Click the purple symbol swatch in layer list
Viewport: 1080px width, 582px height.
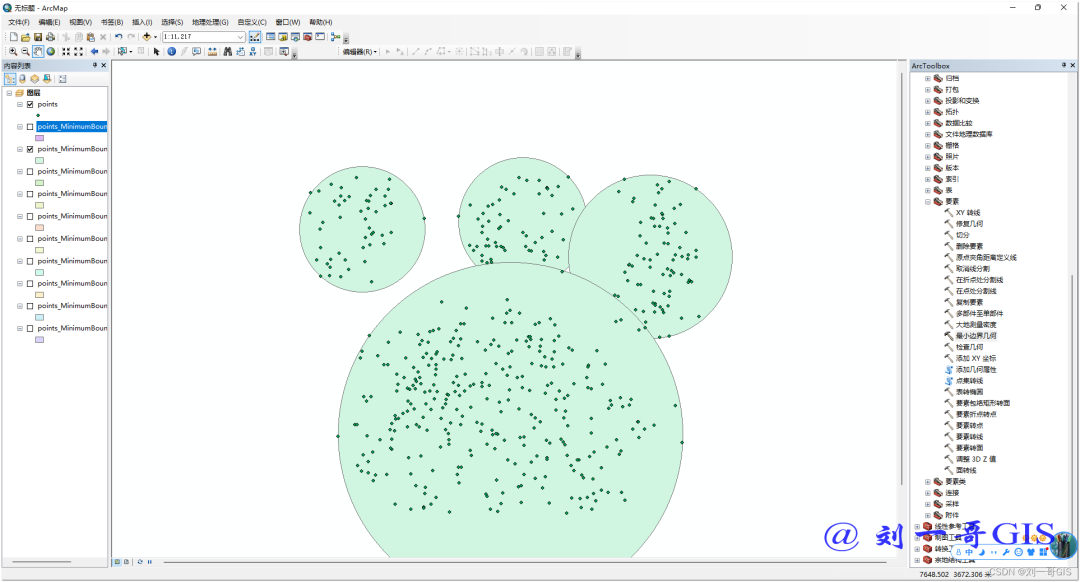tap(39, 138)
